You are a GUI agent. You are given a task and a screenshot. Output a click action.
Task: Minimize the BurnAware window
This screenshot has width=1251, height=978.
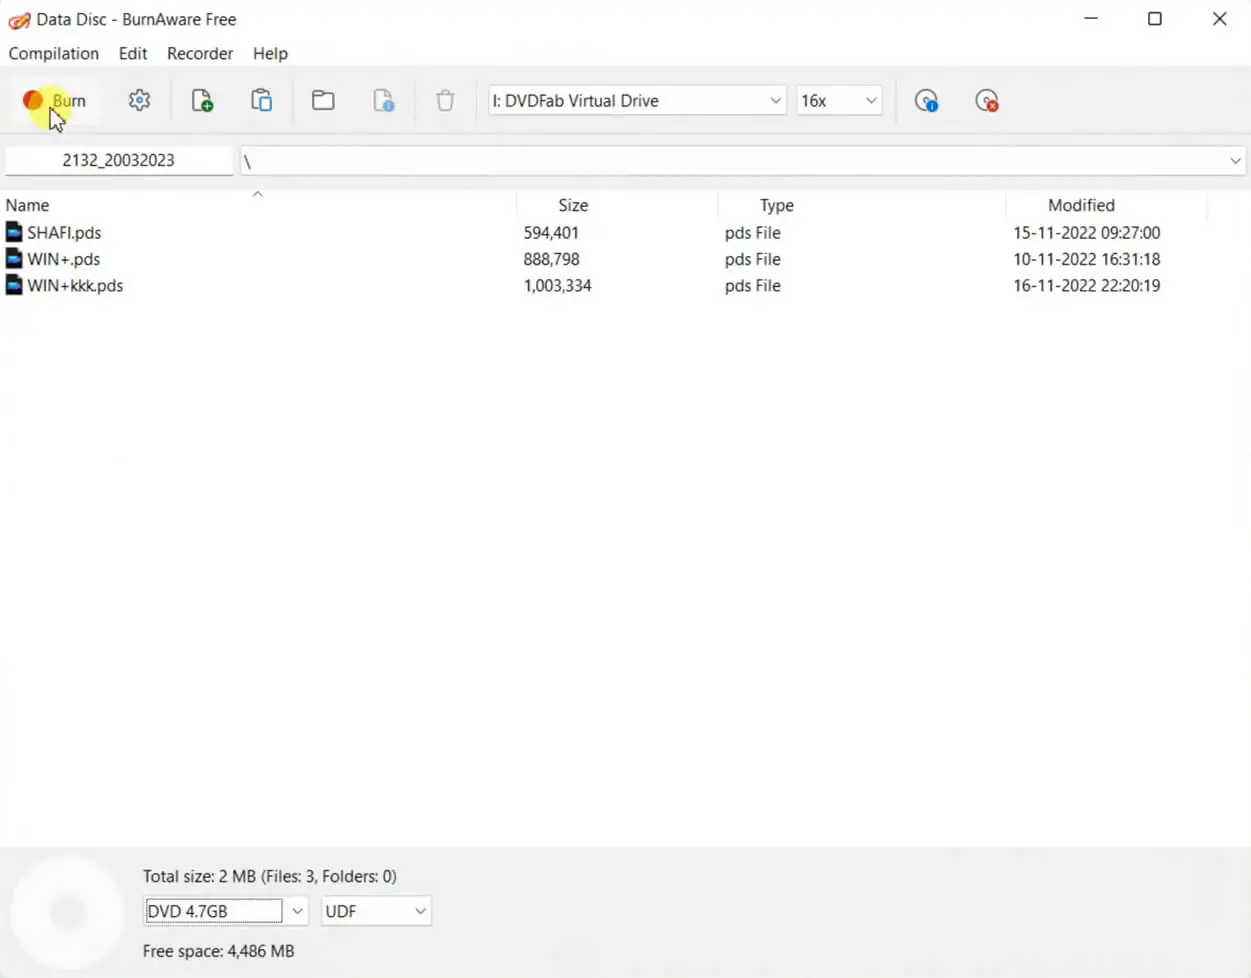[1091, 19]
